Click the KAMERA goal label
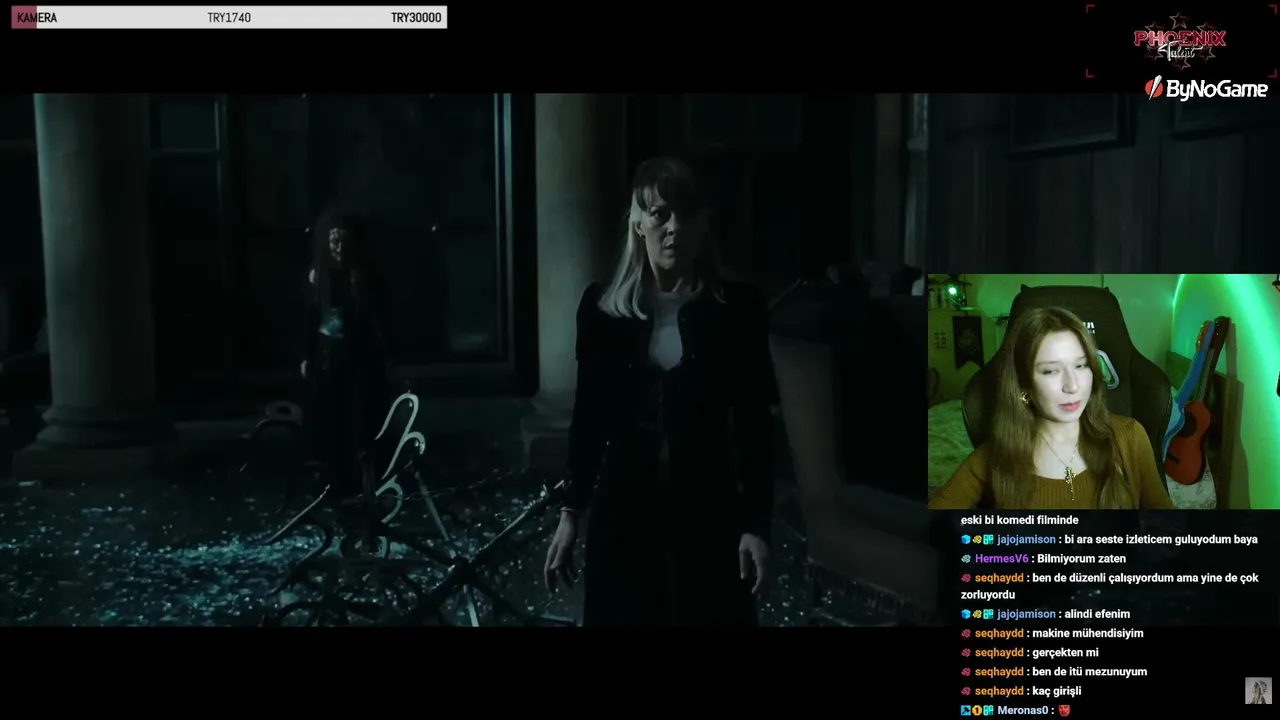 click(x=37, y=18)
